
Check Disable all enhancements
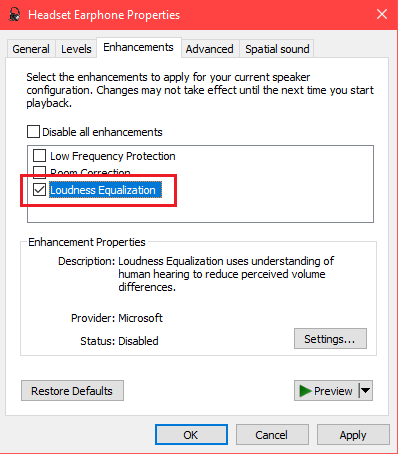33,131
